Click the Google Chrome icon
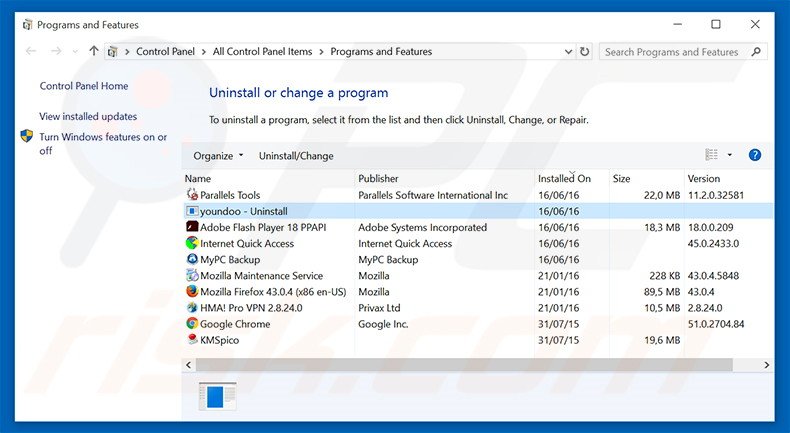This screenshot has height=433, width=790. (192, 324)
